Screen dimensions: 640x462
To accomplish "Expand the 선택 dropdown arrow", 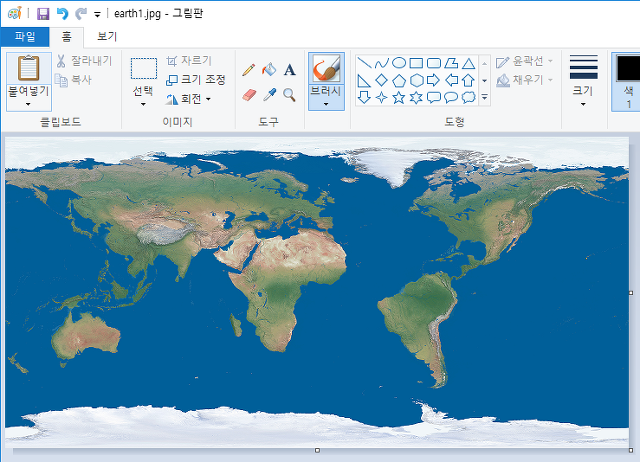I will click(x=143, y=104).
